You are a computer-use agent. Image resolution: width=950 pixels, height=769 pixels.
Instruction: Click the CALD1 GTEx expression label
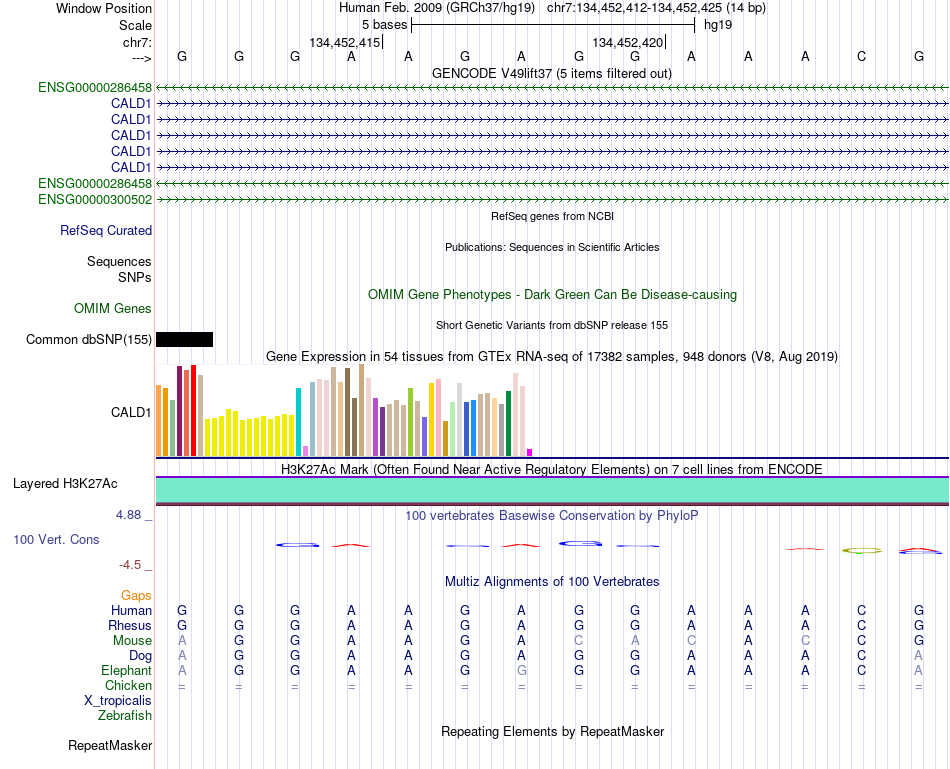click(x=131, y=413)
